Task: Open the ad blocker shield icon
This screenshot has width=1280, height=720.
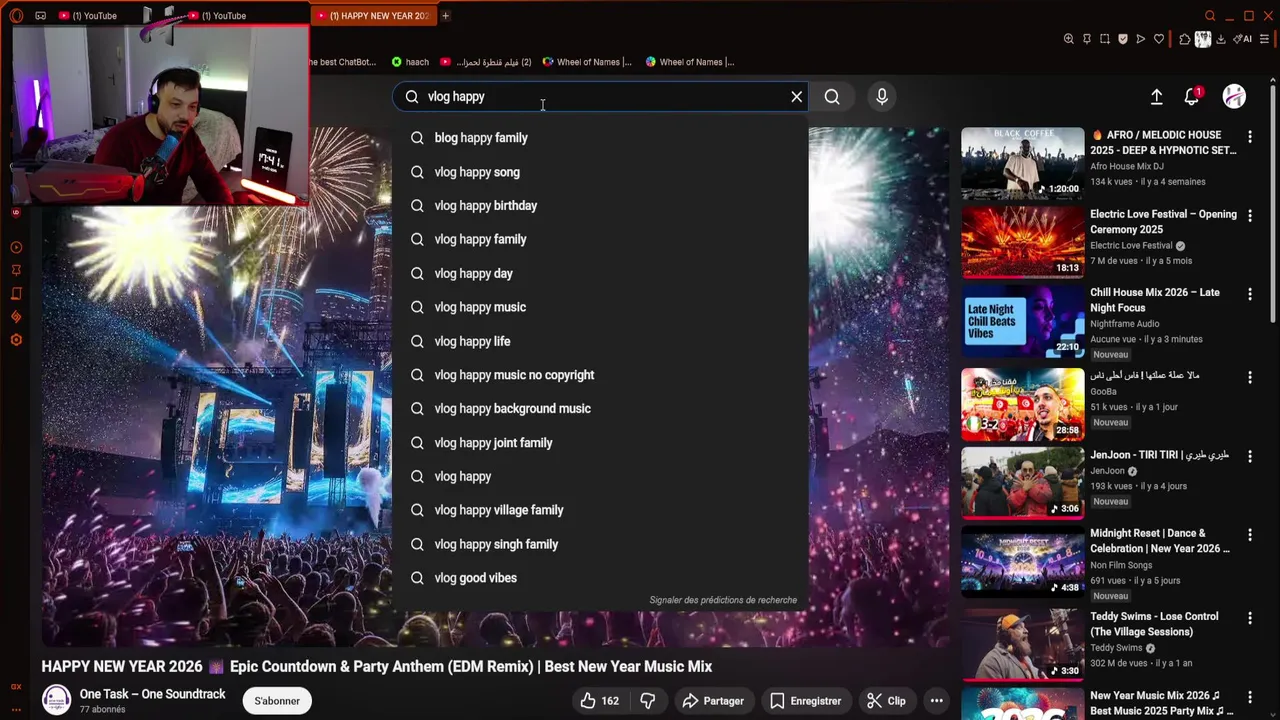Action: 1122,39
